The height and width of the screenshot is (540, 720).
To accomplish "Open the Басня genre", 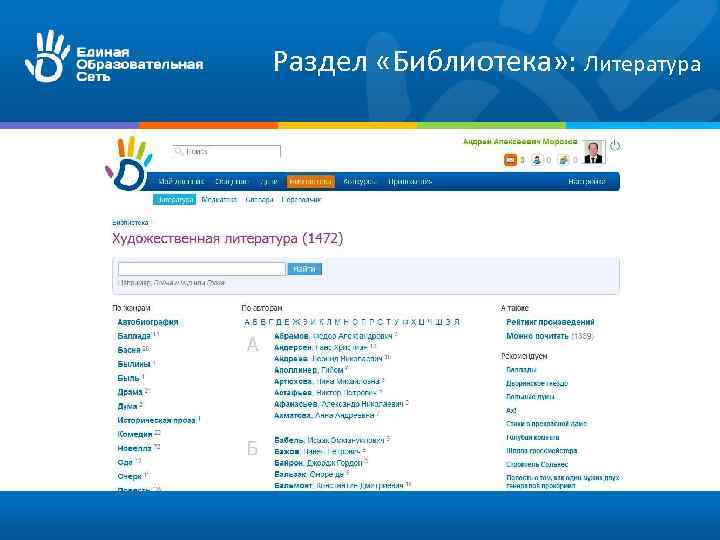I will (x=129, y=350).
